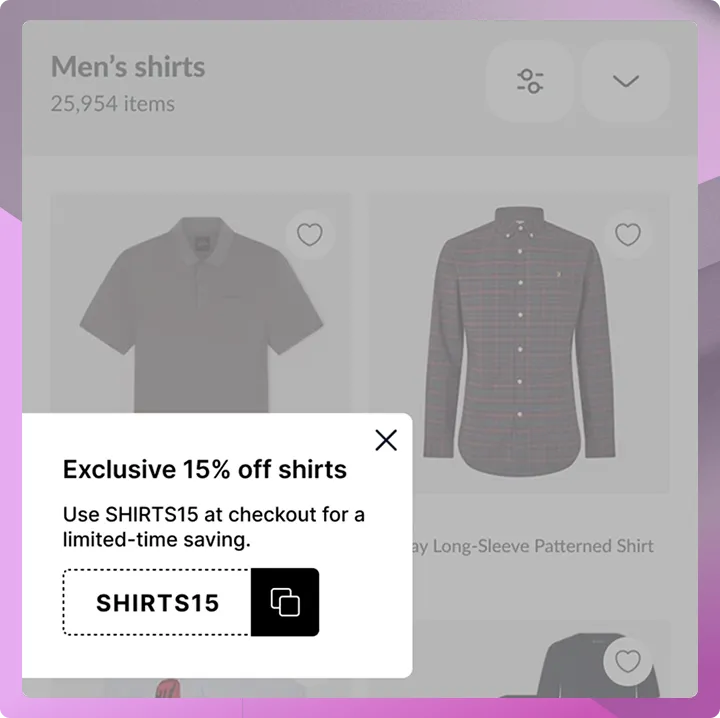Screen dimensions: 720x718
Task: Copy the SHIRTS15 code with copy icon
Action: point(285,602)
